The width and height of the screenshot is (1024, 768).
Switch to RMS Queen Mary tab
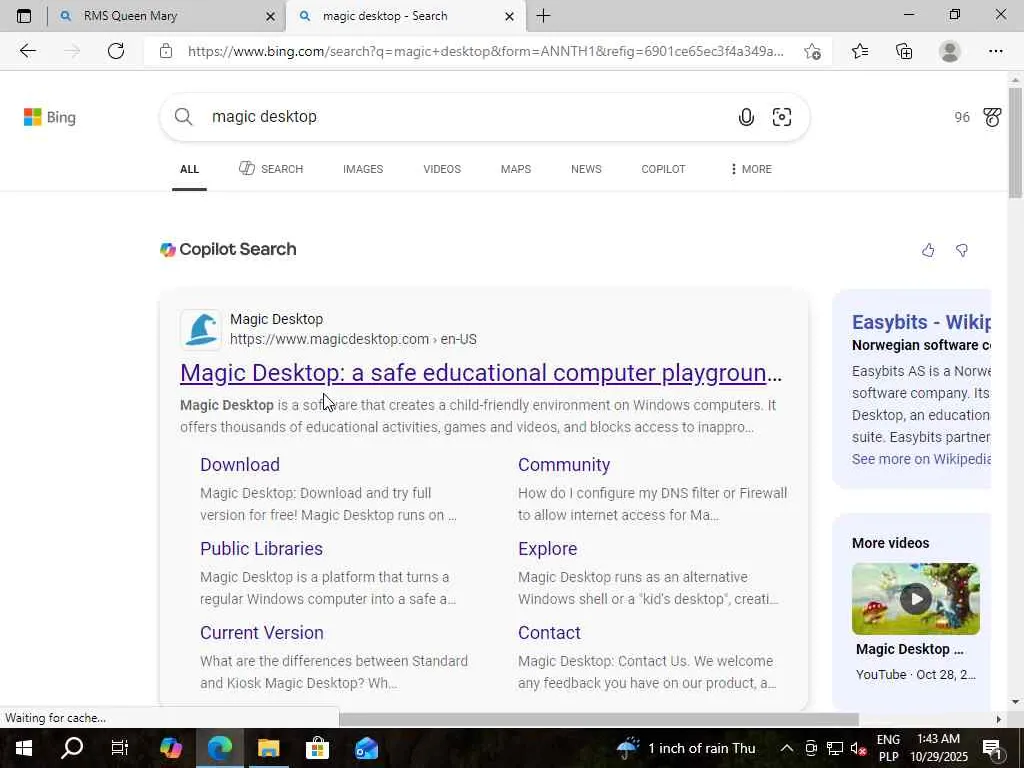pos(130,16)
